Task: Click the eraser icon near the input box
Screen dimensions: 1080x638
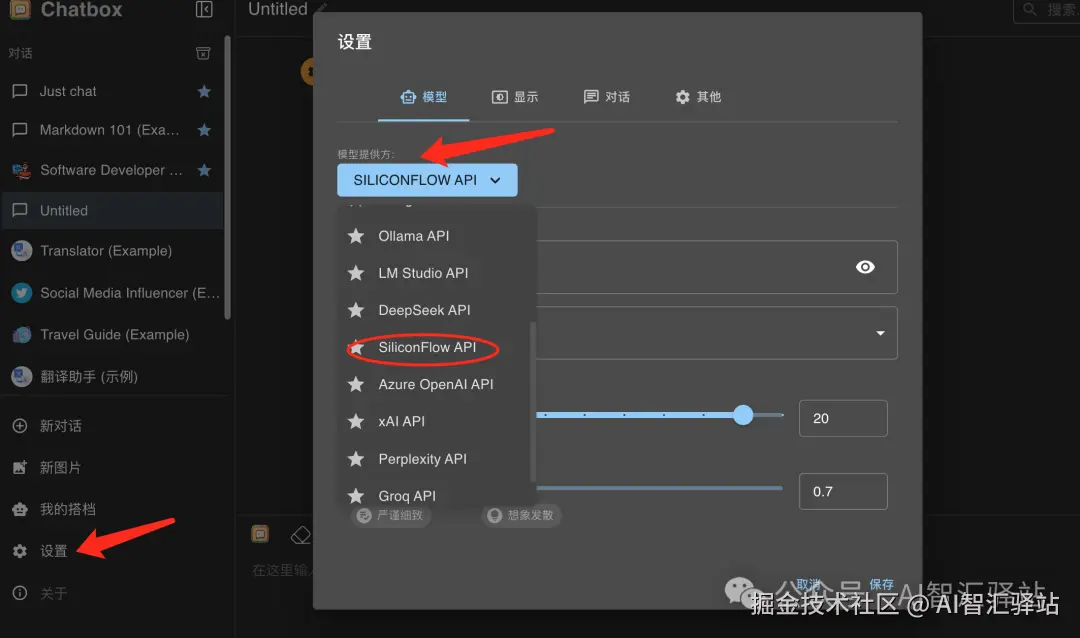Action: tap(301, 534)
